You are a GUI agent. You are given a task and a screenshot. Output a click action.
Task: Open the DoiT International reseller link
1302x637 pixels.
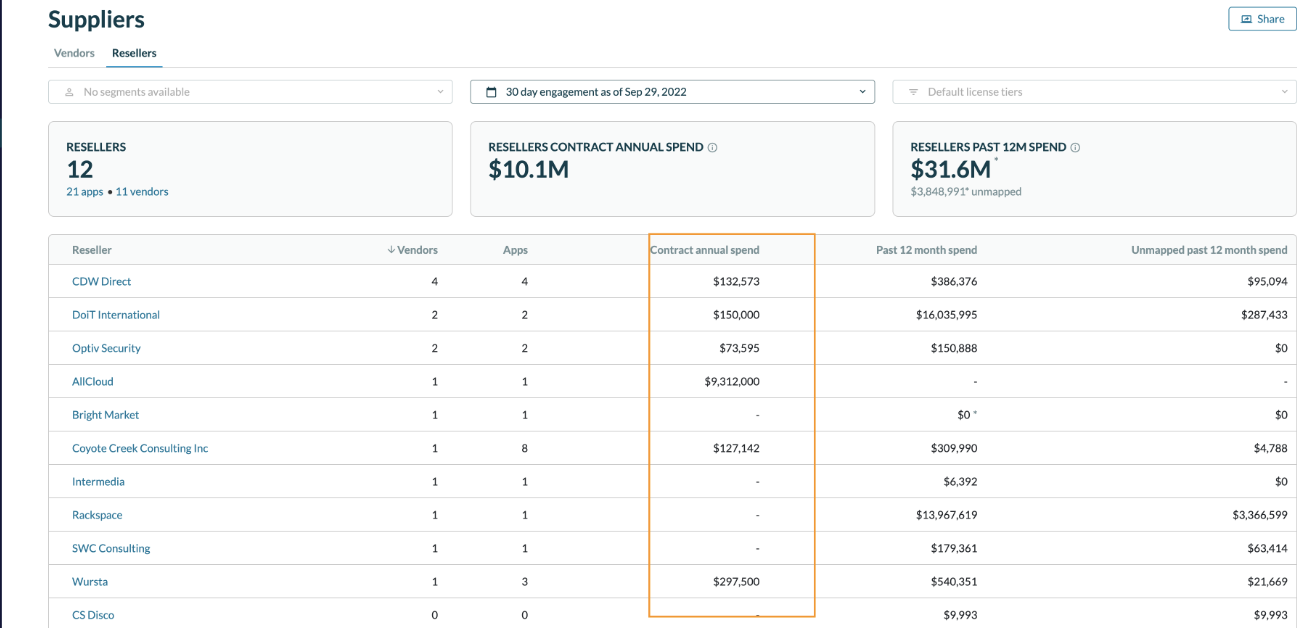[116, 315]
